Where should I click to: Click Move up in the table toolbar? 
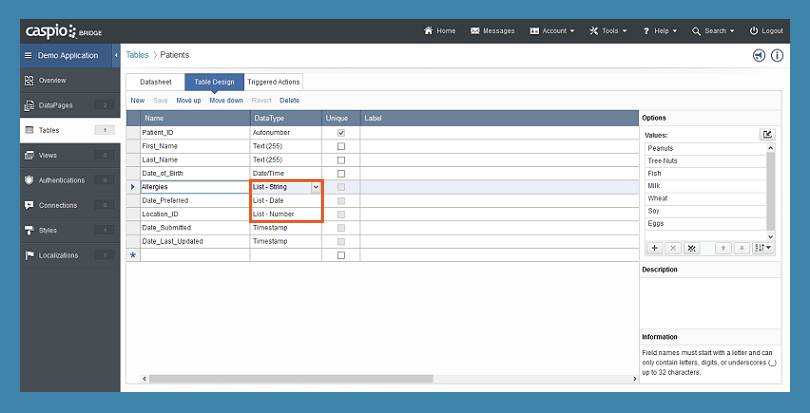point(189,100)
